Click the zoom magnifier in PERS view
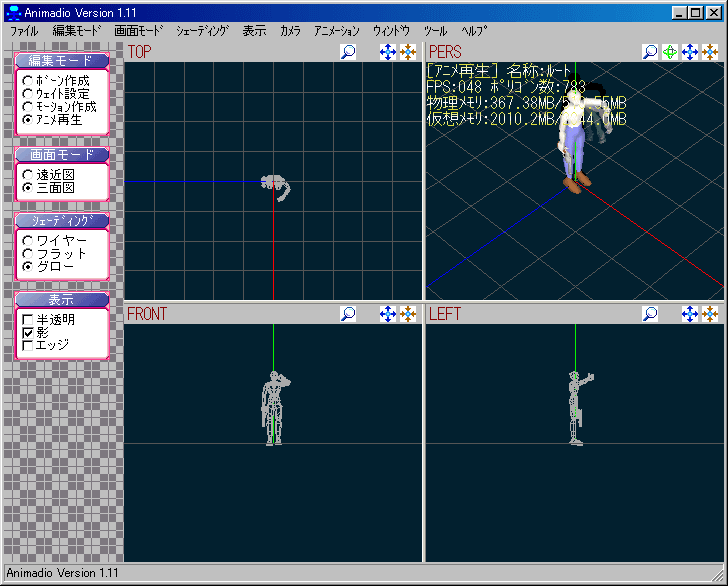The image size is (728, 586). pos(650,52)
